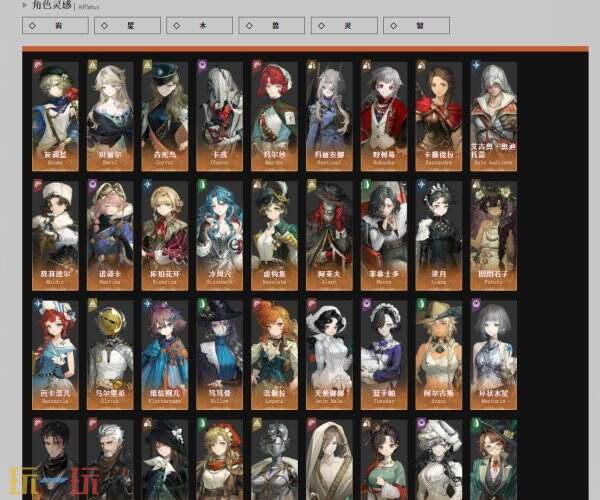Enable the 木 afflatus filter
600x500 pixels.
pyautogui.click(x=199, y=26)
